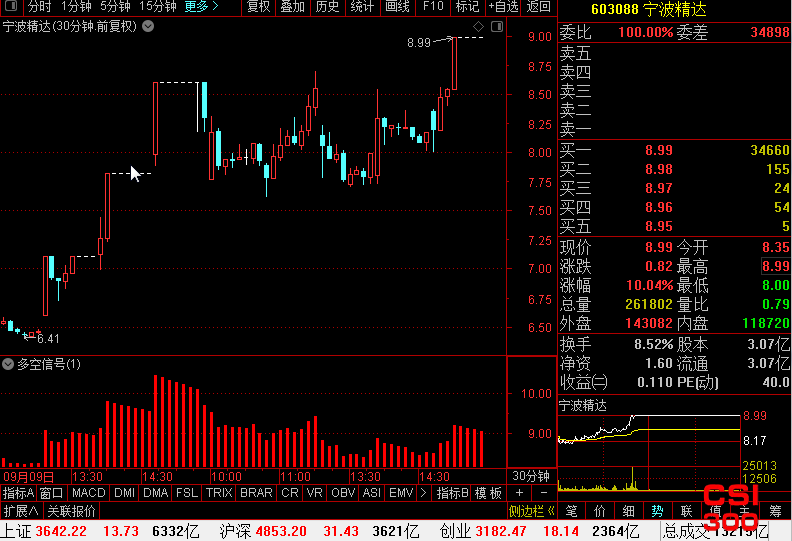The width and height of the screenshot is (792, 541).
Task: Expand the 扩展 panel
Action: 21,511
